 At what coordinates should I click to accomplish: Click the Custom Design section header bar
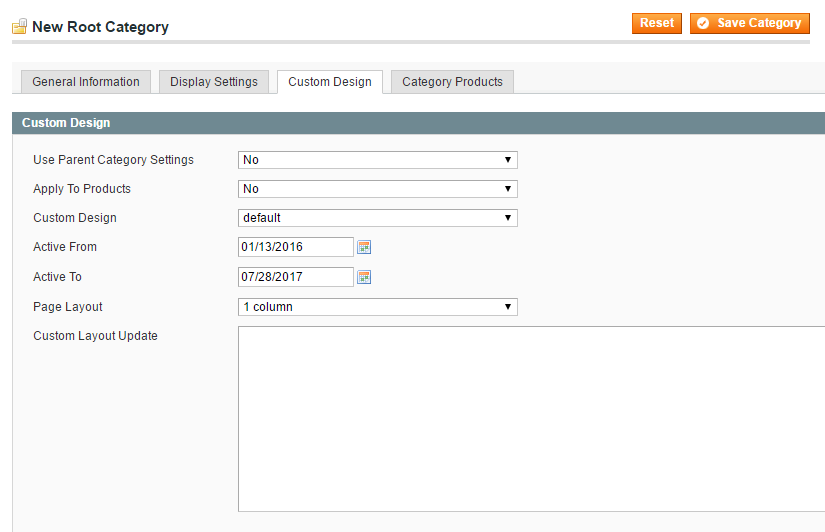[418, 123]
